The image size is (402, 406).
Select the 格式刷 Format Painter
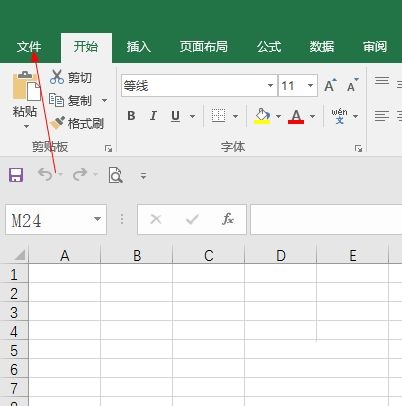[77, 124]
